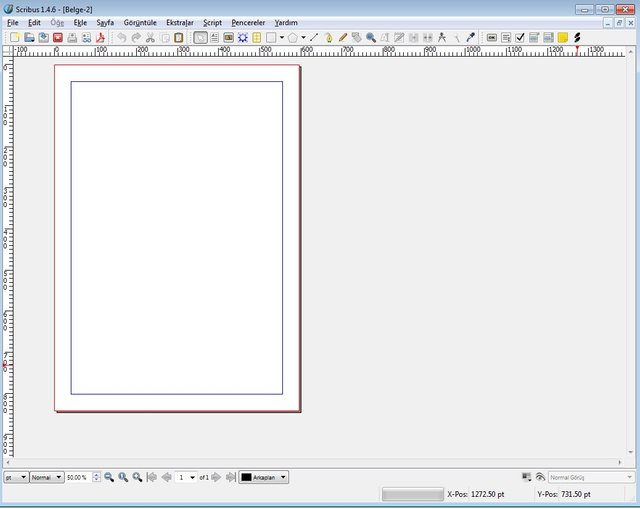640x509 pixels.
Task: Insert a PDF combo box
Action: [534, 38]
